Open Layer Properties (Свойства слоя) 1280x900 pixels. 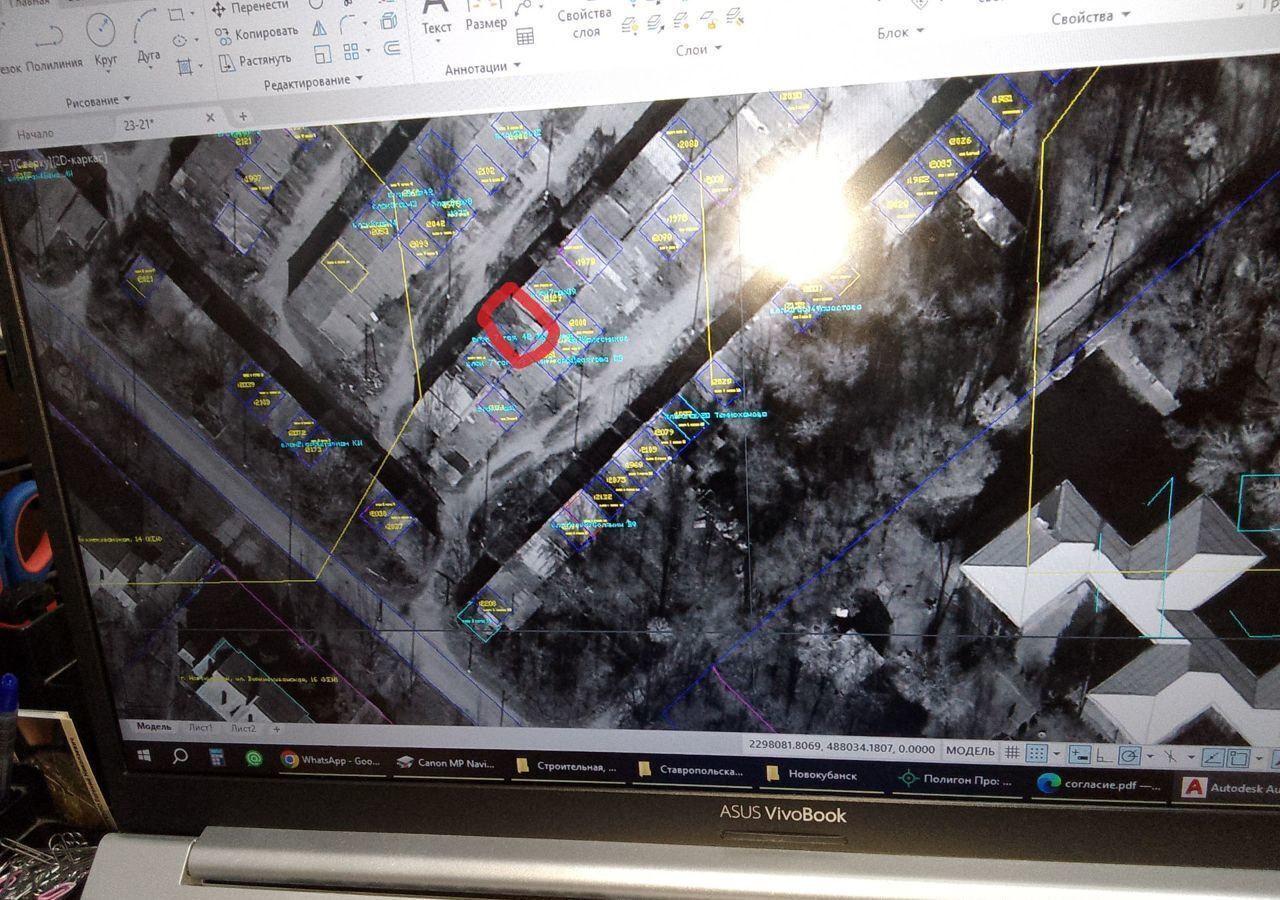tap(585, 22)
